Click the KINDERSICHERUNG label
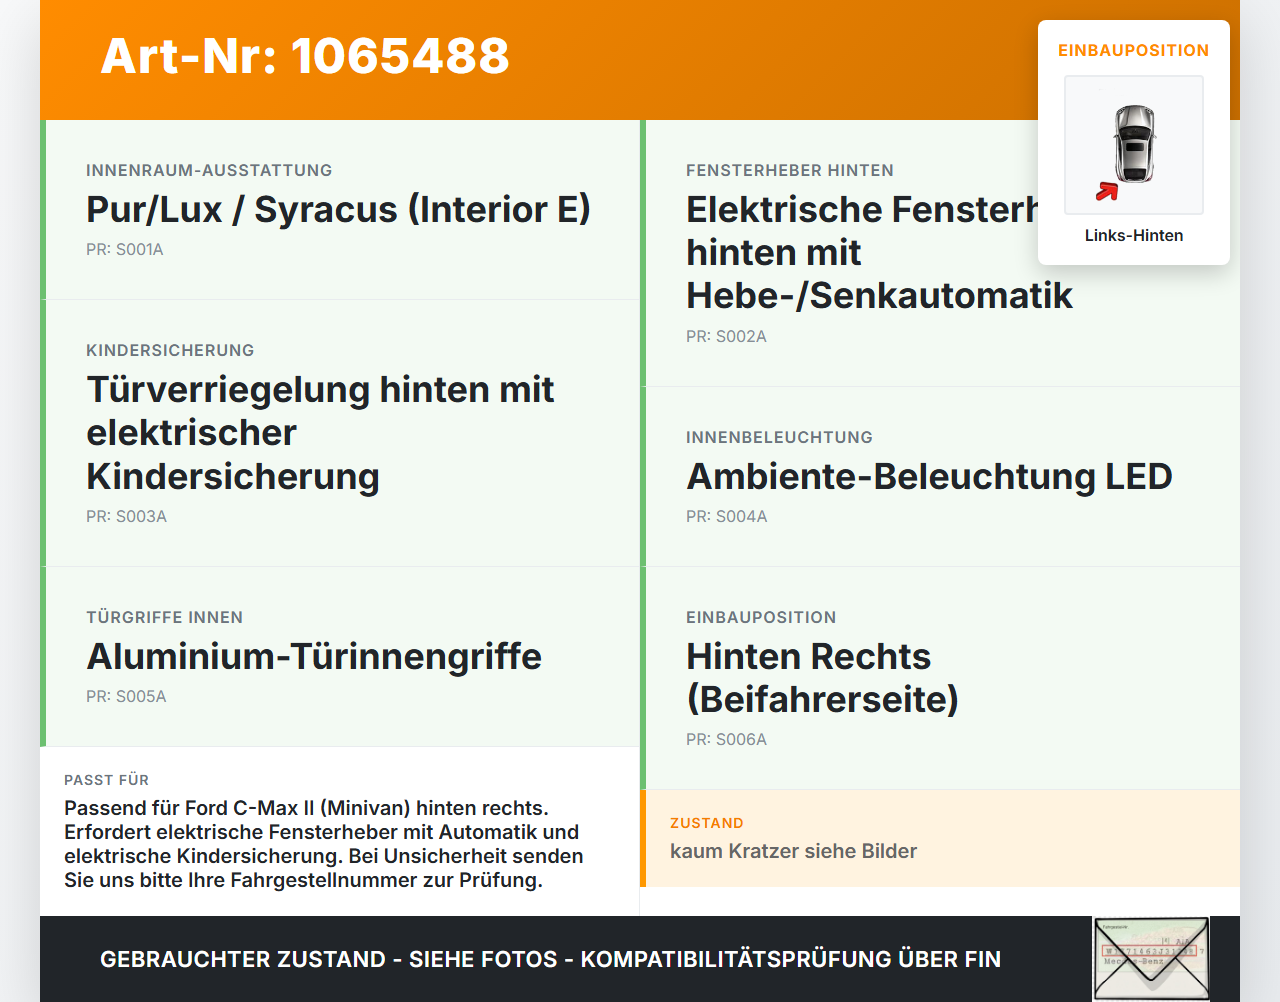This screenshot has height=1002, width=1280. tap(170, 350)
